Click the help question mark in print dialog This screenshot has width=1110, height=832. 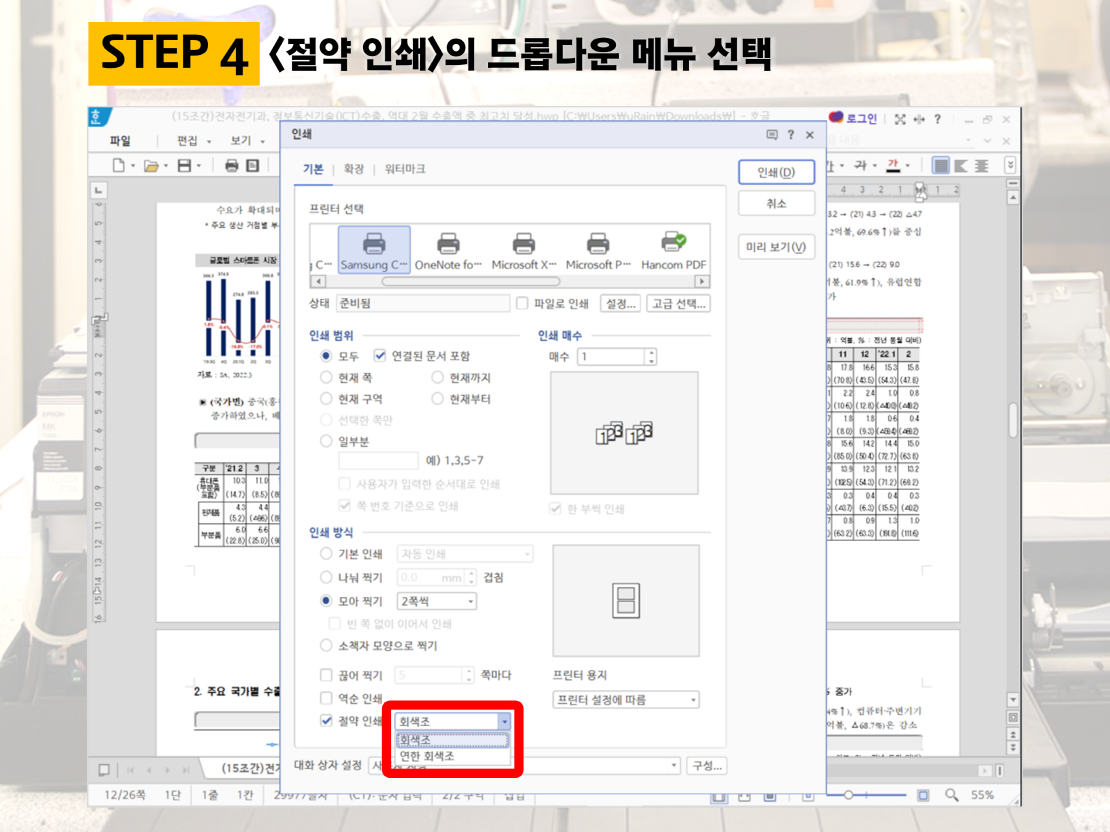pyautogui.click(x=791, y=135)
